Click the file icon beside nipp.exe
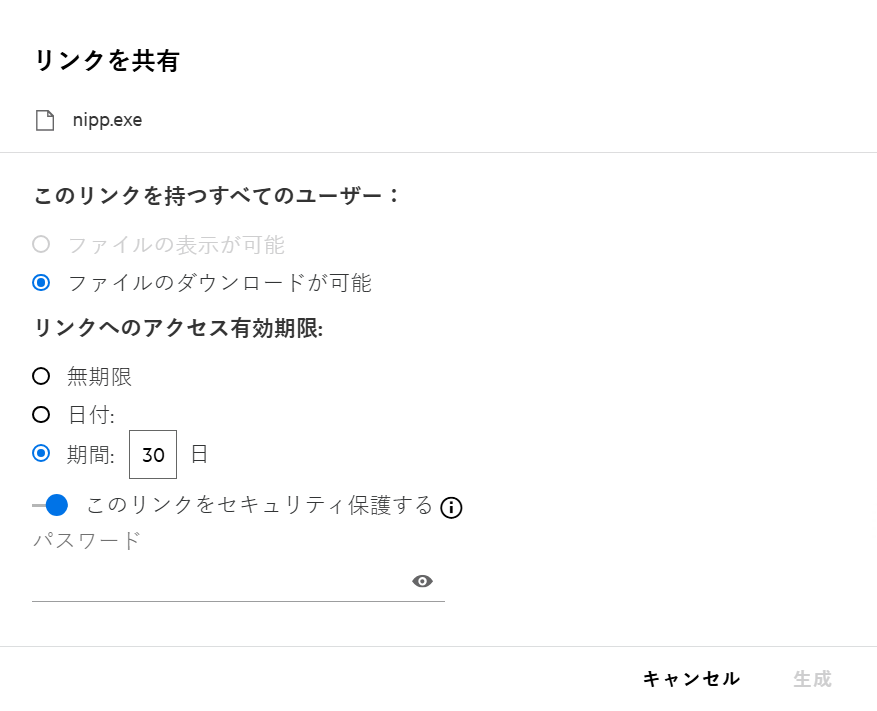877x711 pixels. click(44, 121)
